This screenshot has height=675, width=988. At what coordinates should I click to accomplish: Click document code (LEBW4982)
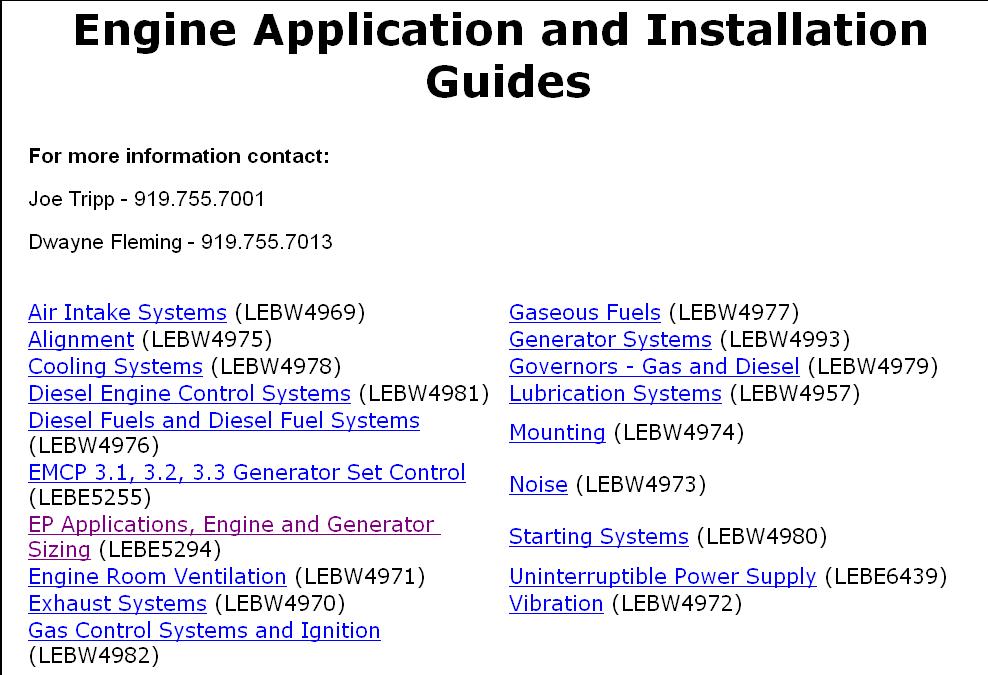94,655
